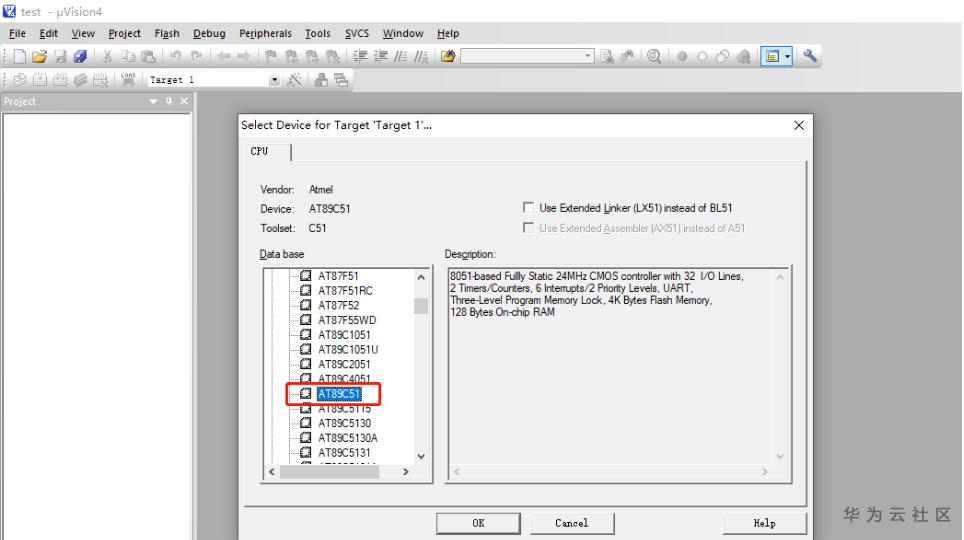Click the Translate file icon in build toolbar
Screen dimensions: 964x540
(x=20, y=80)
